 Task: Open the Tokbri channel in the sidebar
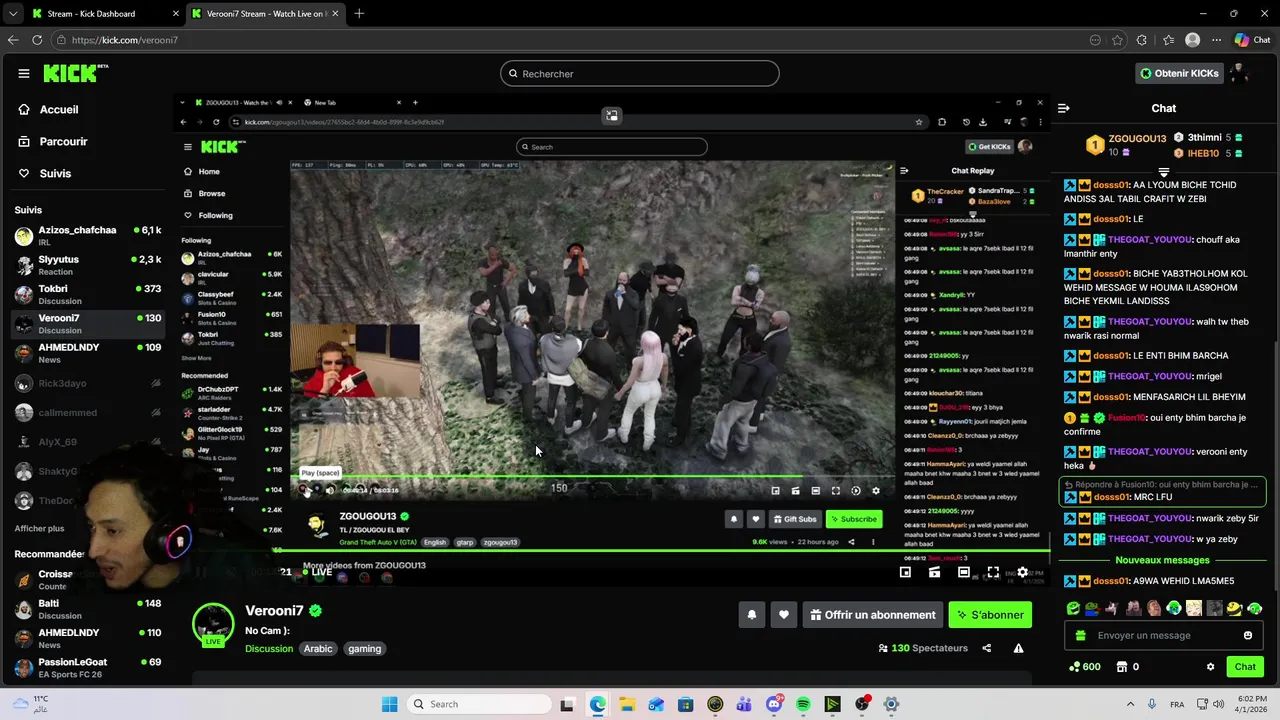[88, 294]
